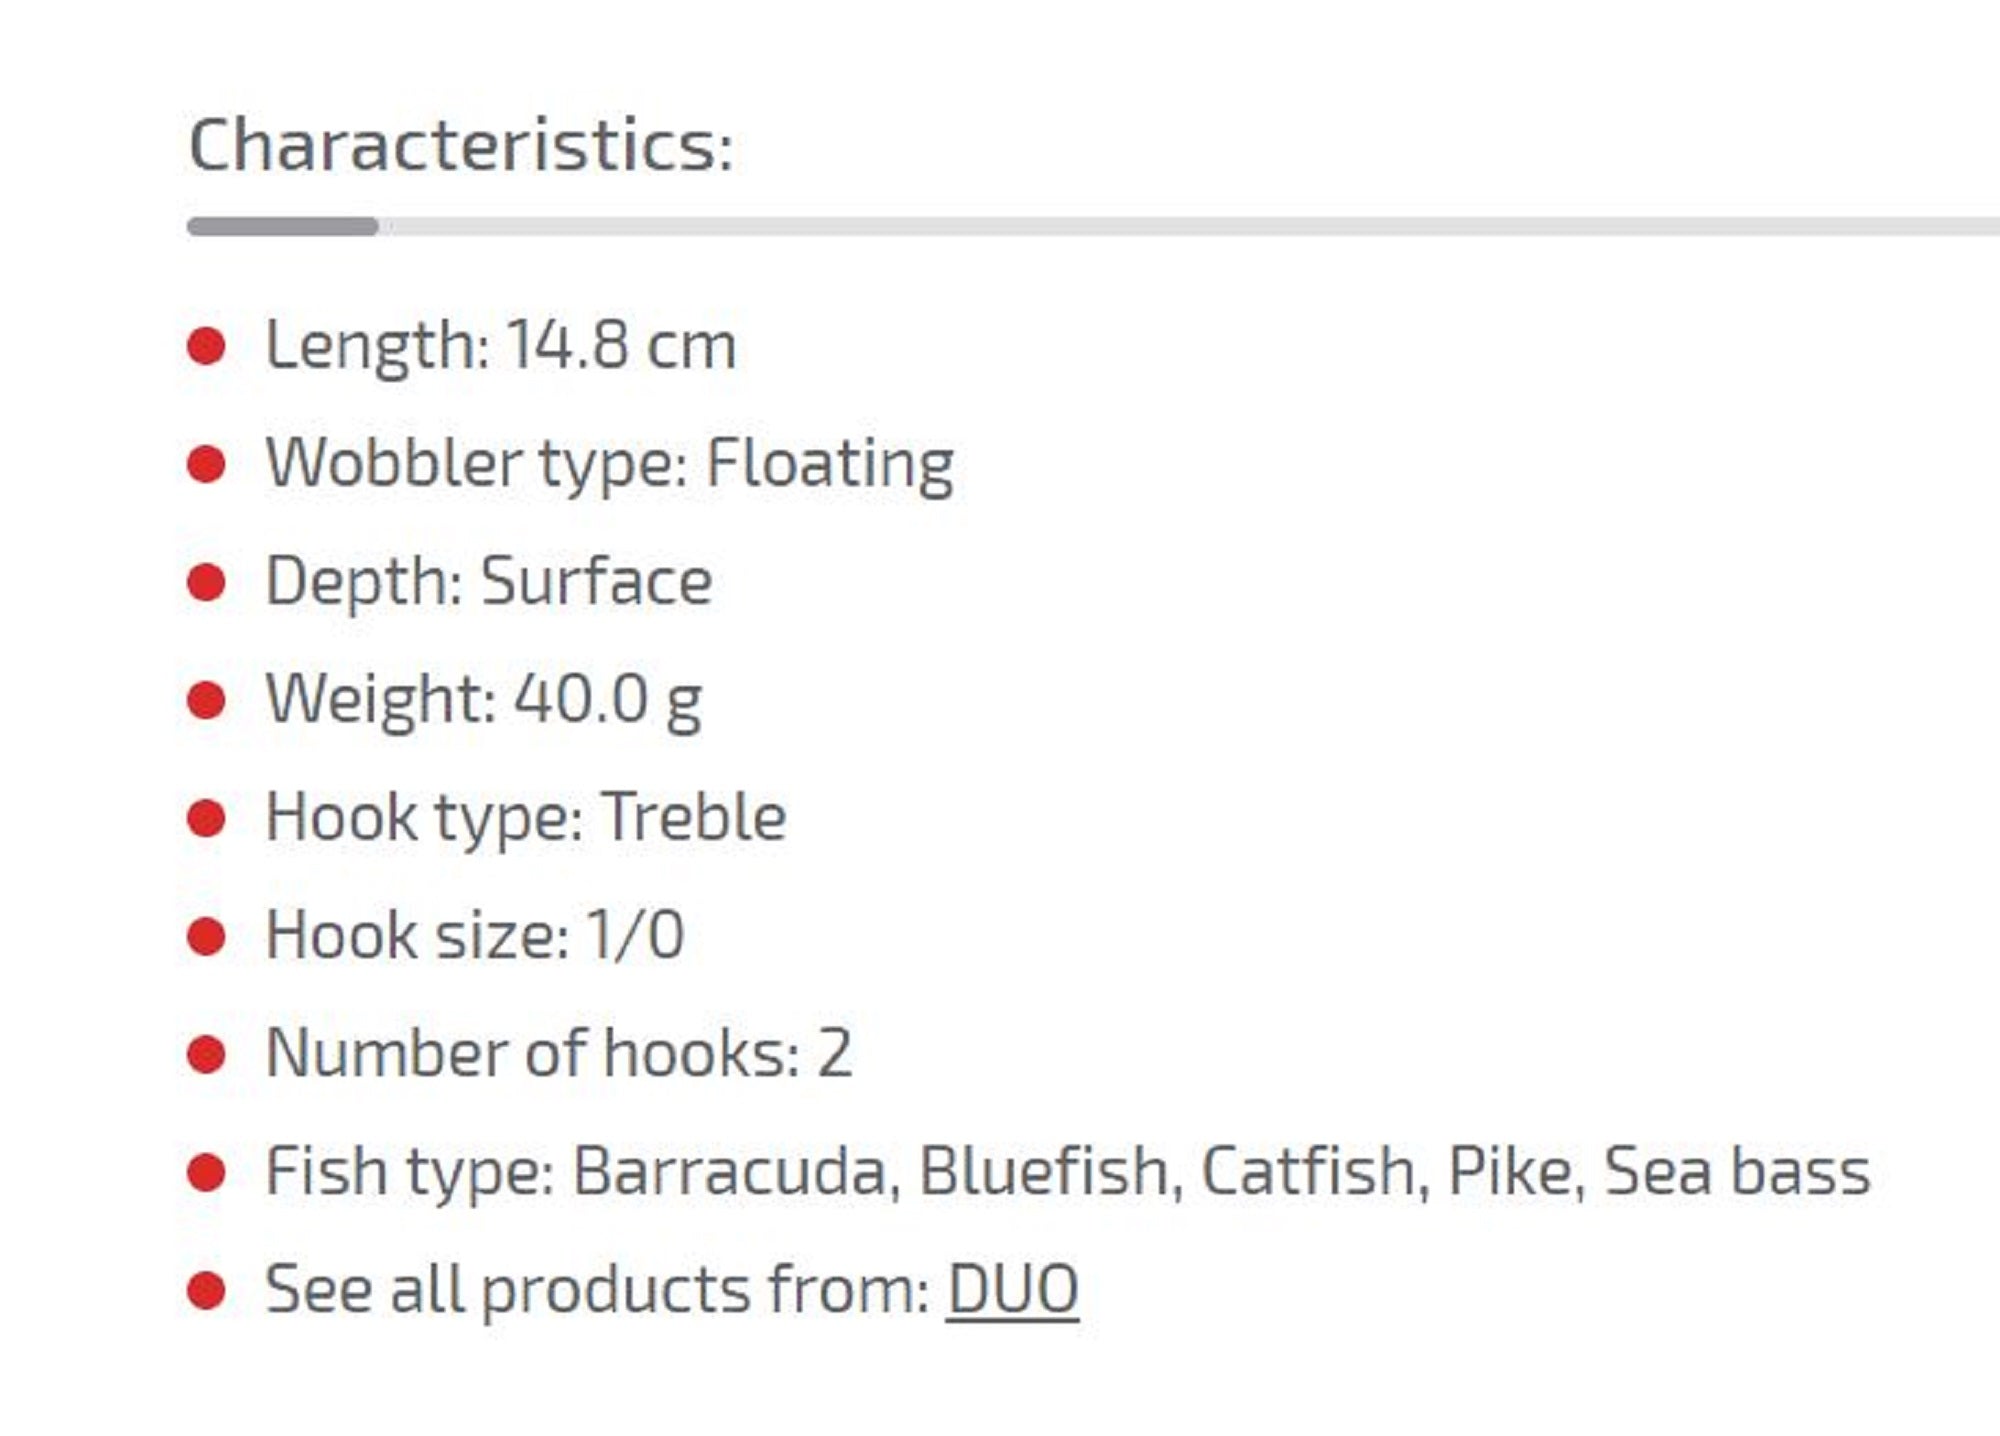Select the Weight: 40.0 g text
The height and width of the screenshot is (1436, 2000).
pos(484,701)
